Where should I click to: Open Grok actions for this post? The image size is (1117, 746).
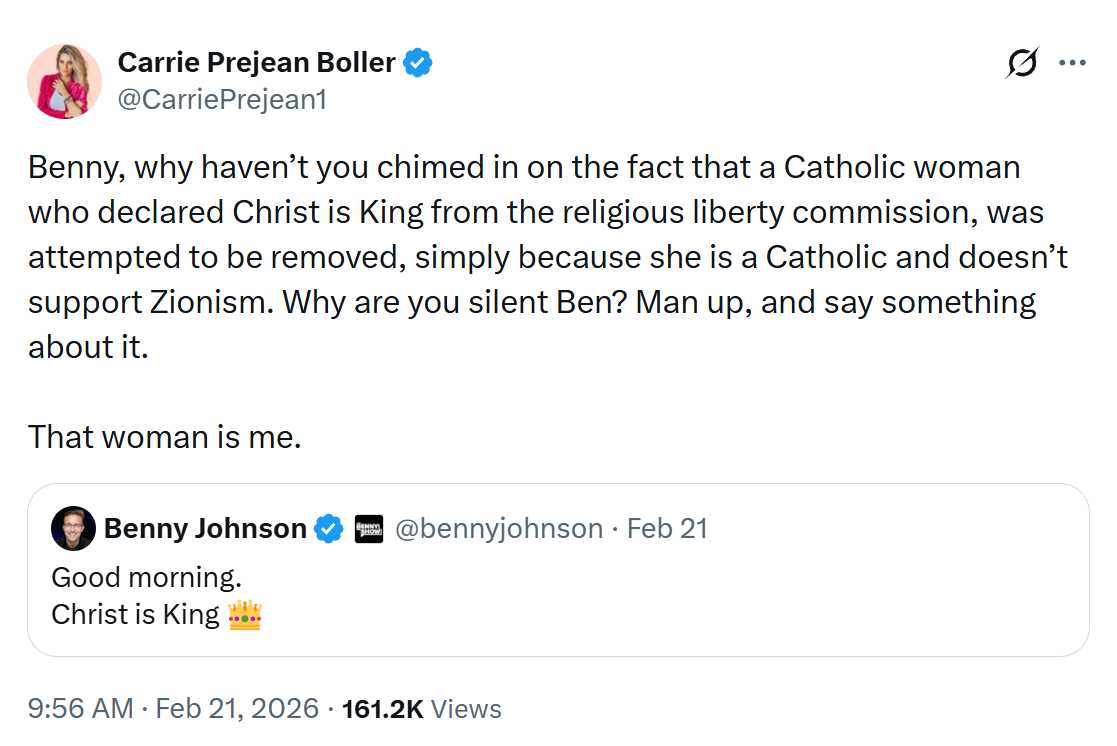1022,63
